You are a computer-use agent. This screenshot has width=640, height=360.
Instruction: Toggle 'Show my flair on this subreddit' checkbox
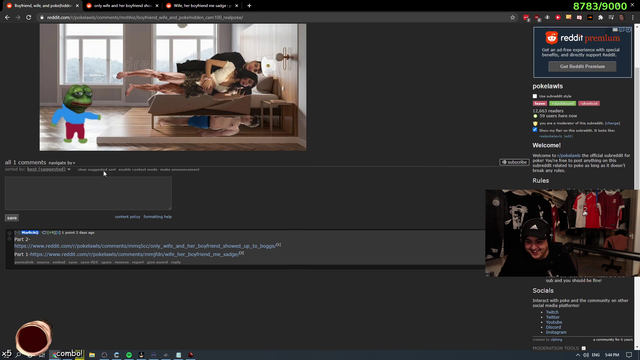pyautogui.click(x=535, y=130)
